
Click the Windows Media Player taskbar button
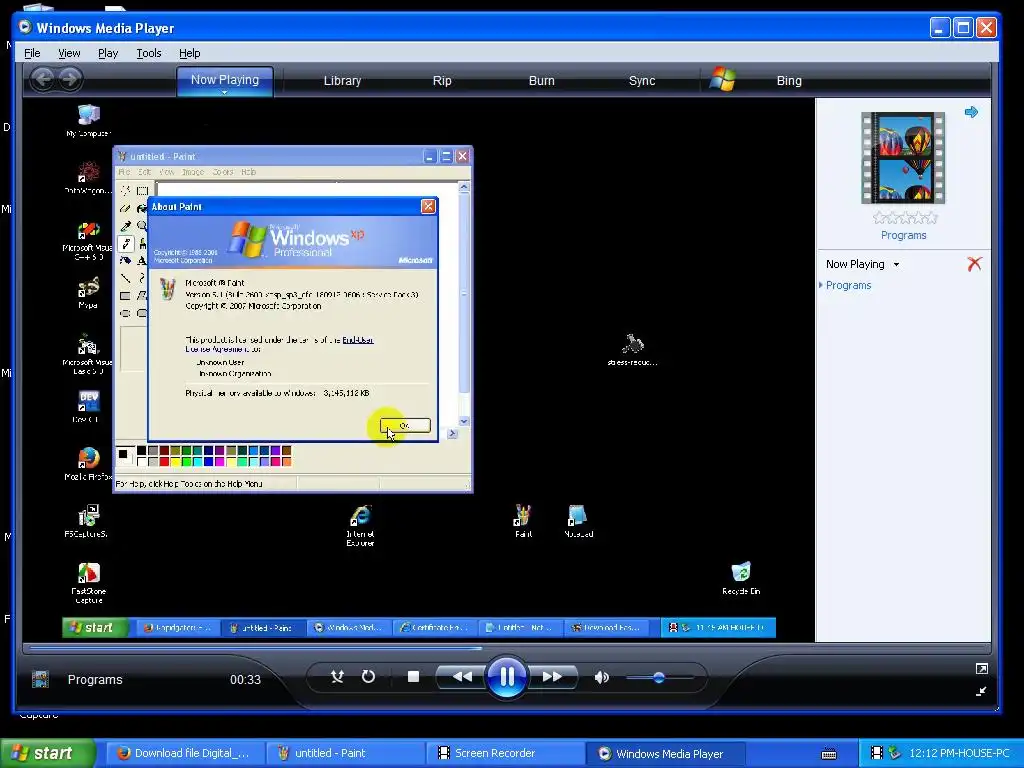pos(664,753)
